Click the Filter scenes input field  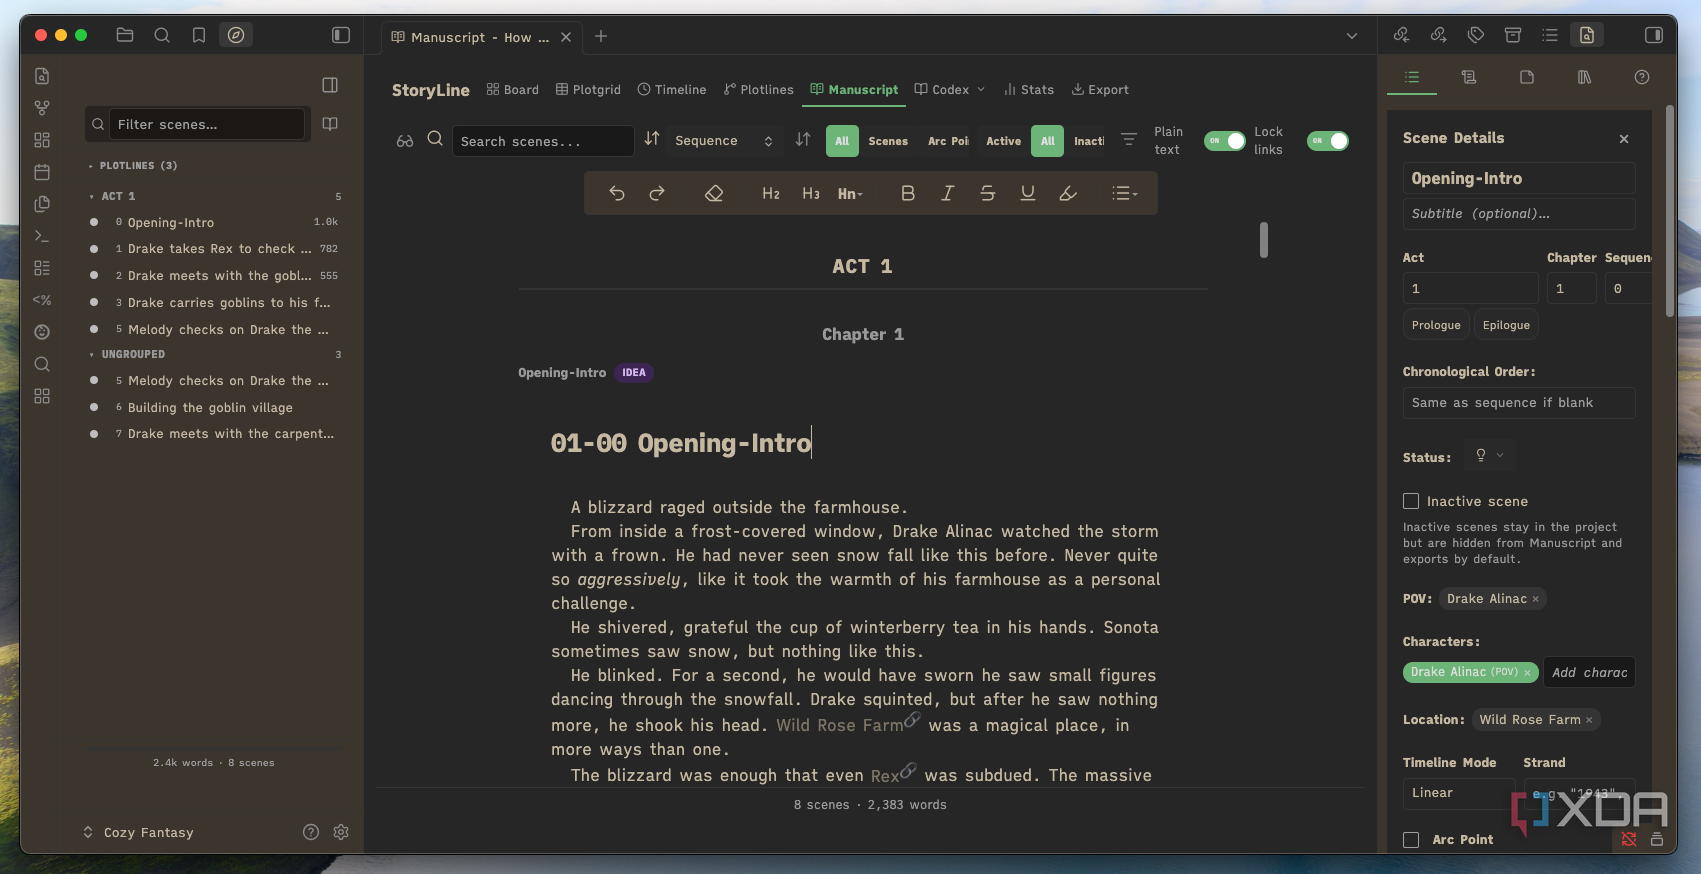point(207,124)
